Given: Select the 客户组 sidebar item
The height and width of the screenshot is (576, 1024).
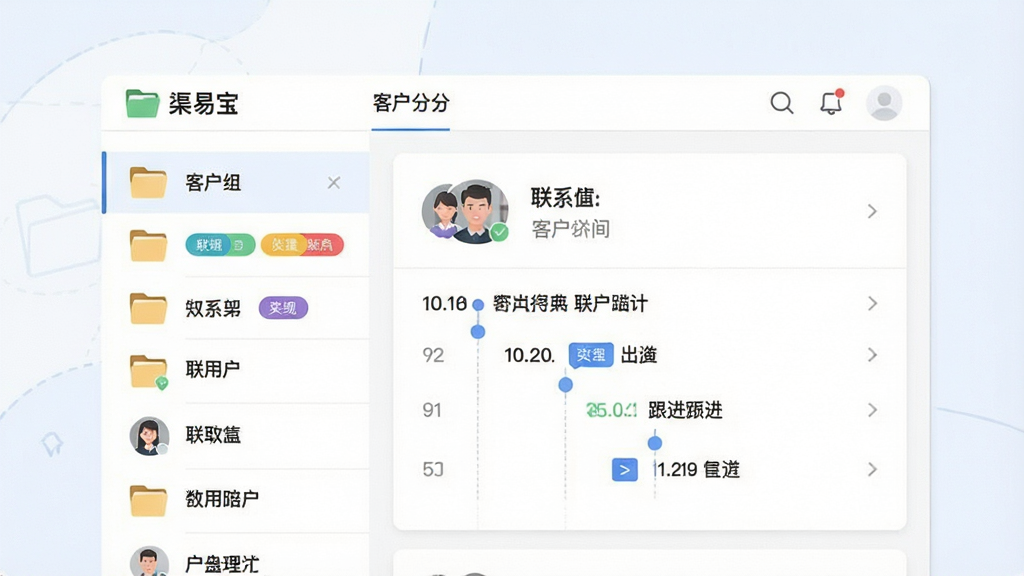Looking at the screenshot, I should (236, 183).
